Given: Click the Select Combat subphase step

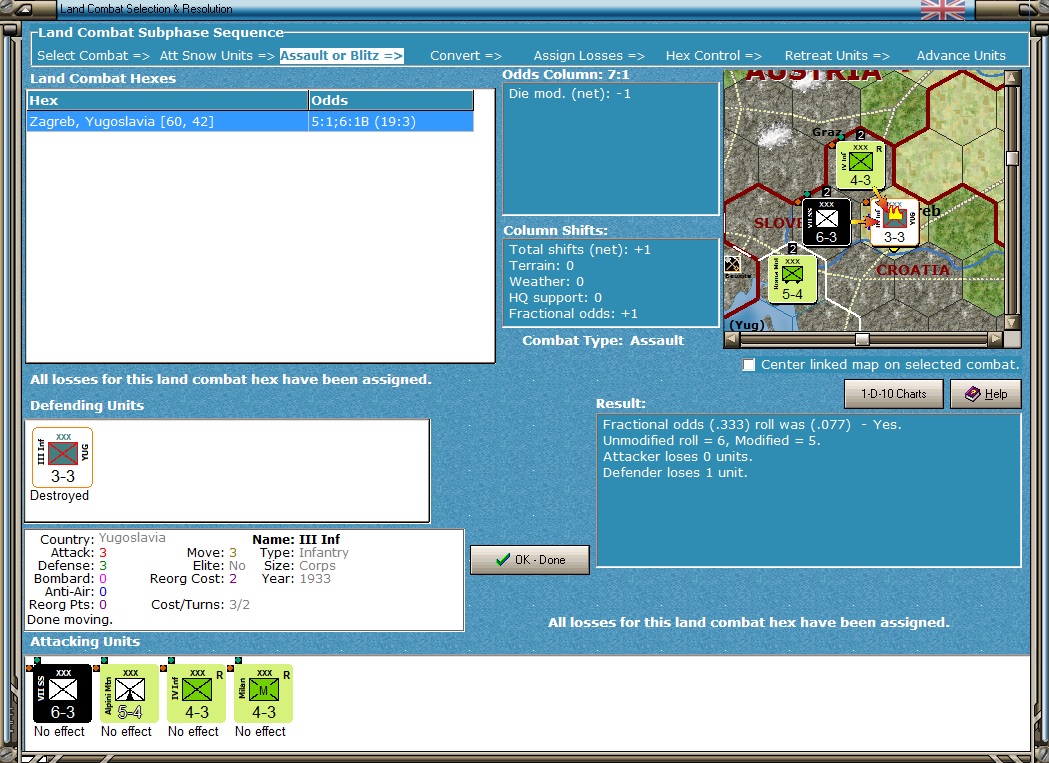Looking at the screenshot, I should point(93,56).
